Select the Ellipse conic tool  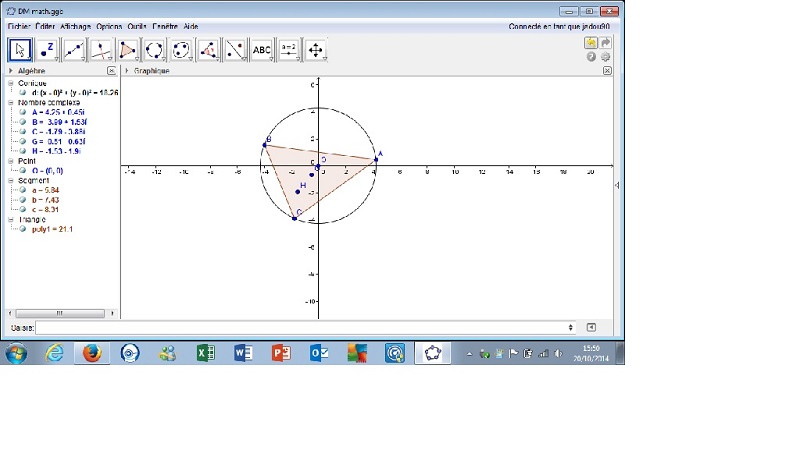[x=181, y=50]
